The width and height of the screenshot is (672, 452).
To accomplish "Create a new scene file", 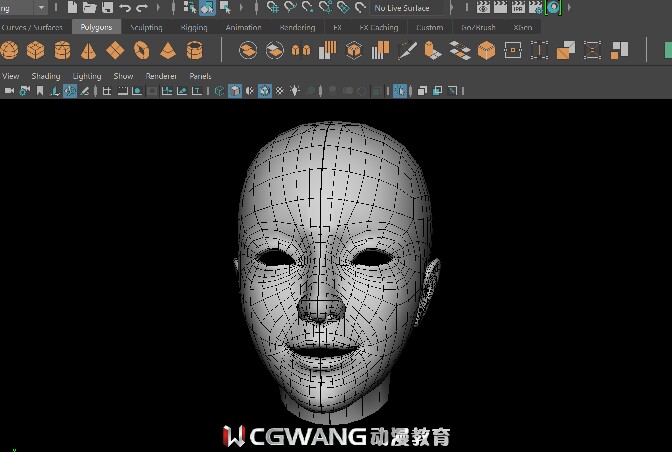I will click(72, 7).
